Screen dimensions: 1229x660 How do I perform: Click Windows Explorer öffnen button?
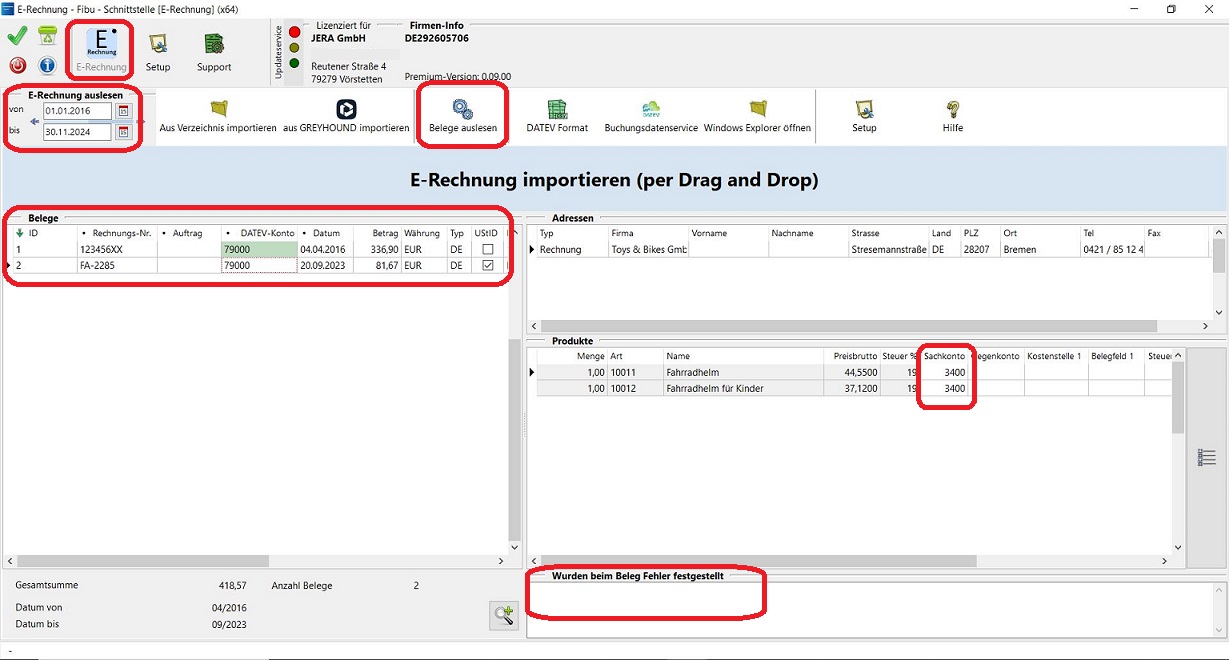click(757, 116)
